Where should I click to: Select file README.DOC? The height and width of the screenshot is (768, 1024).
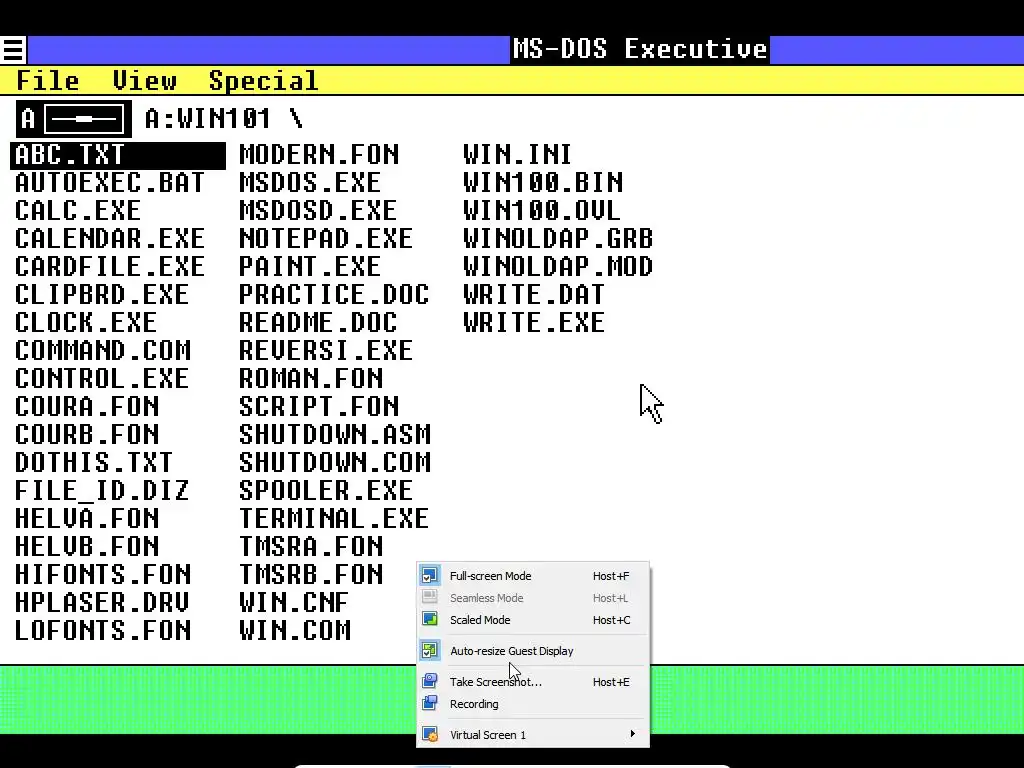[317, 323]
